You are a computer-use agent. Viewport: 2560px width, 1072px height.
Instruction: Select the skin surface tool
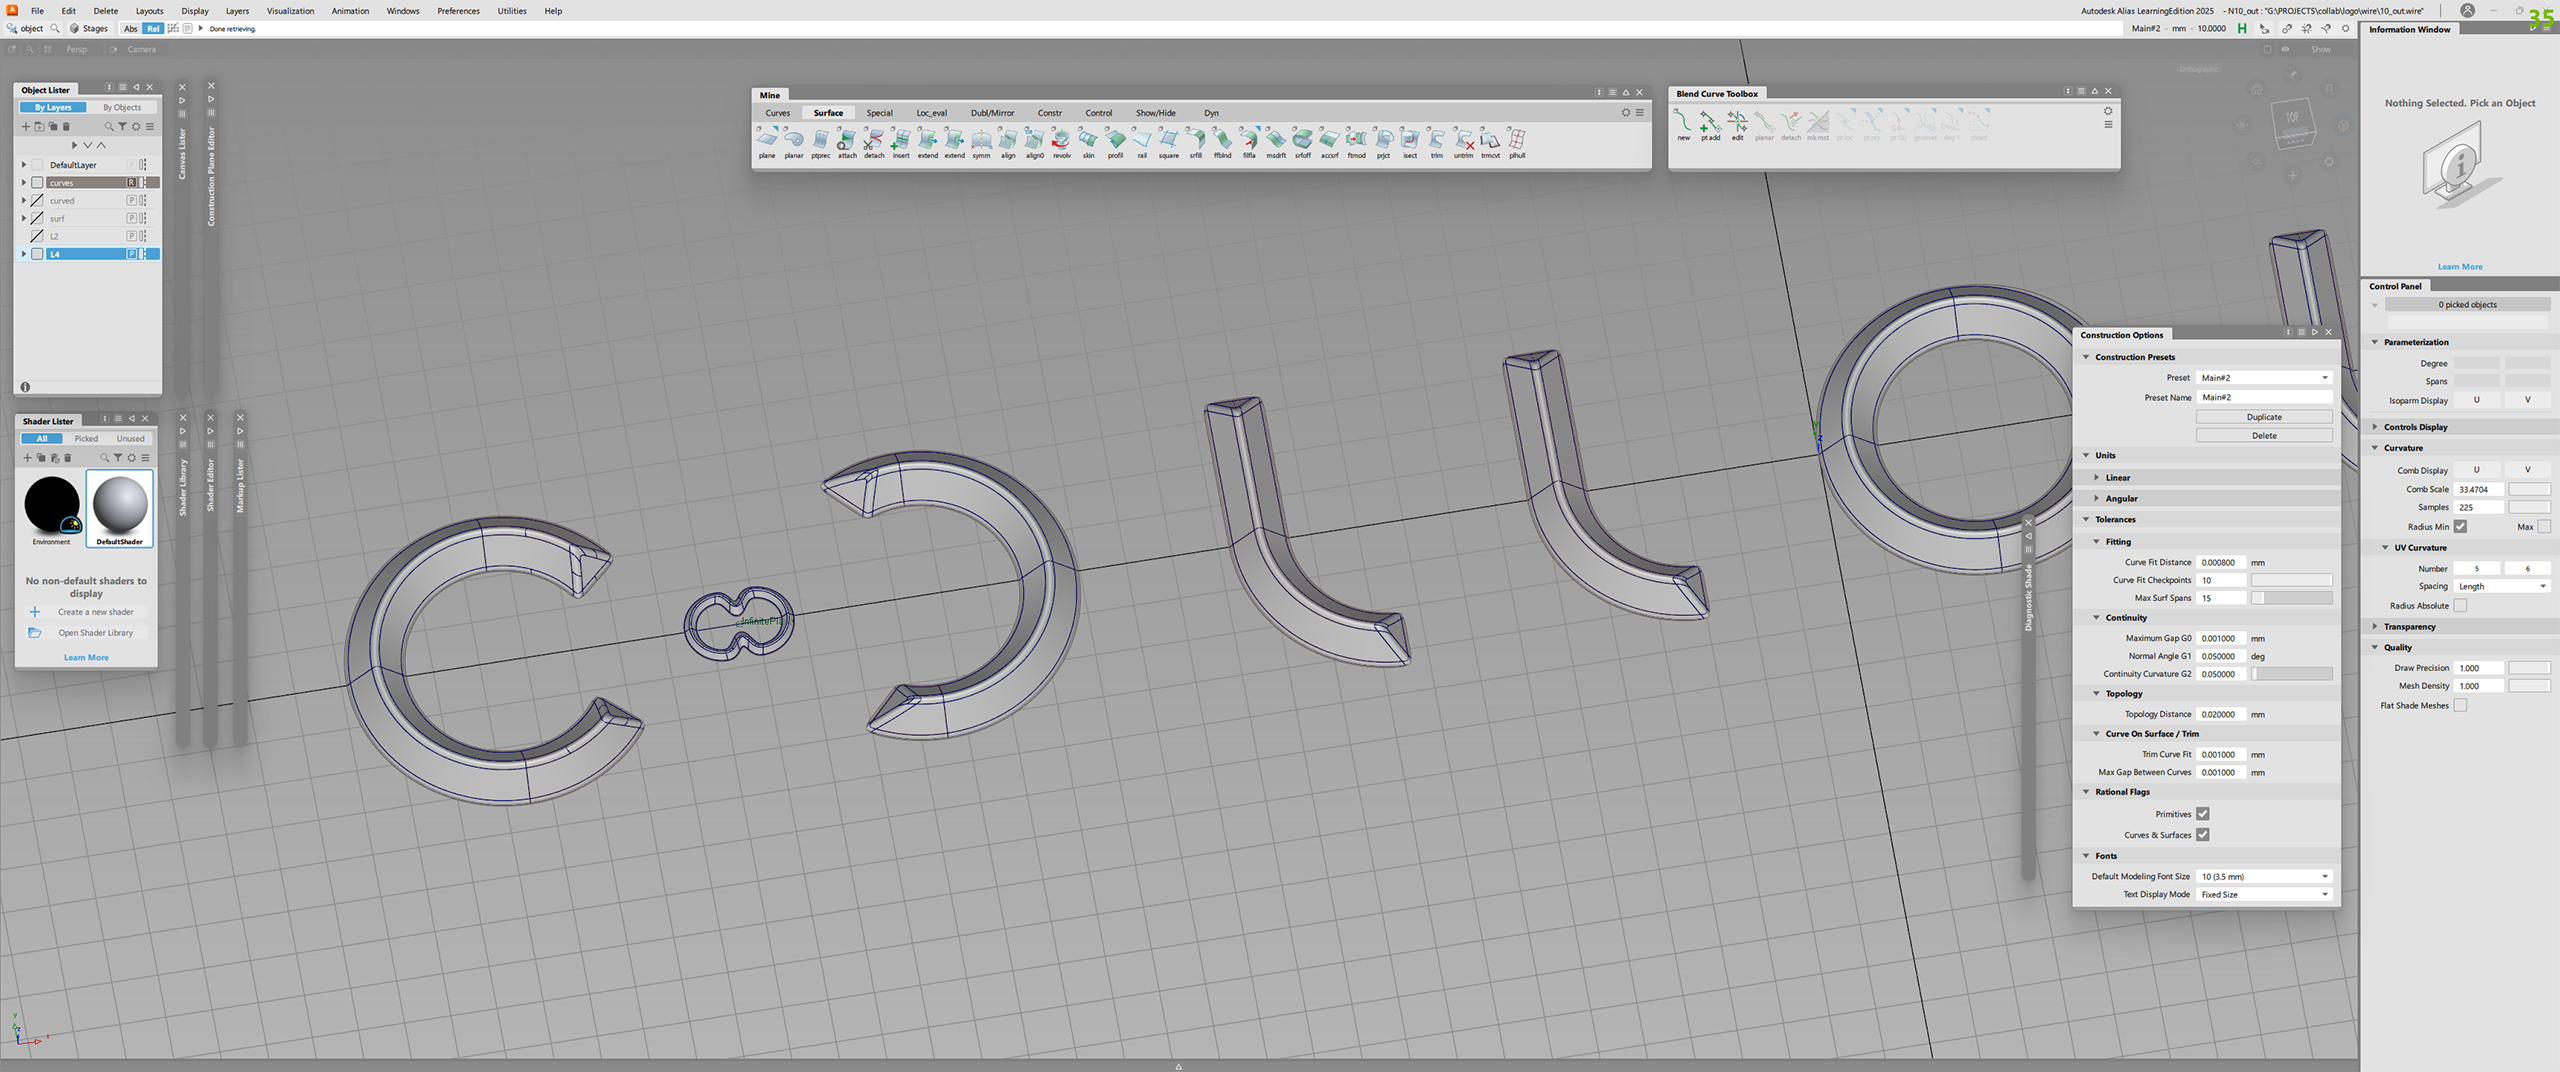coord(1088,141)
